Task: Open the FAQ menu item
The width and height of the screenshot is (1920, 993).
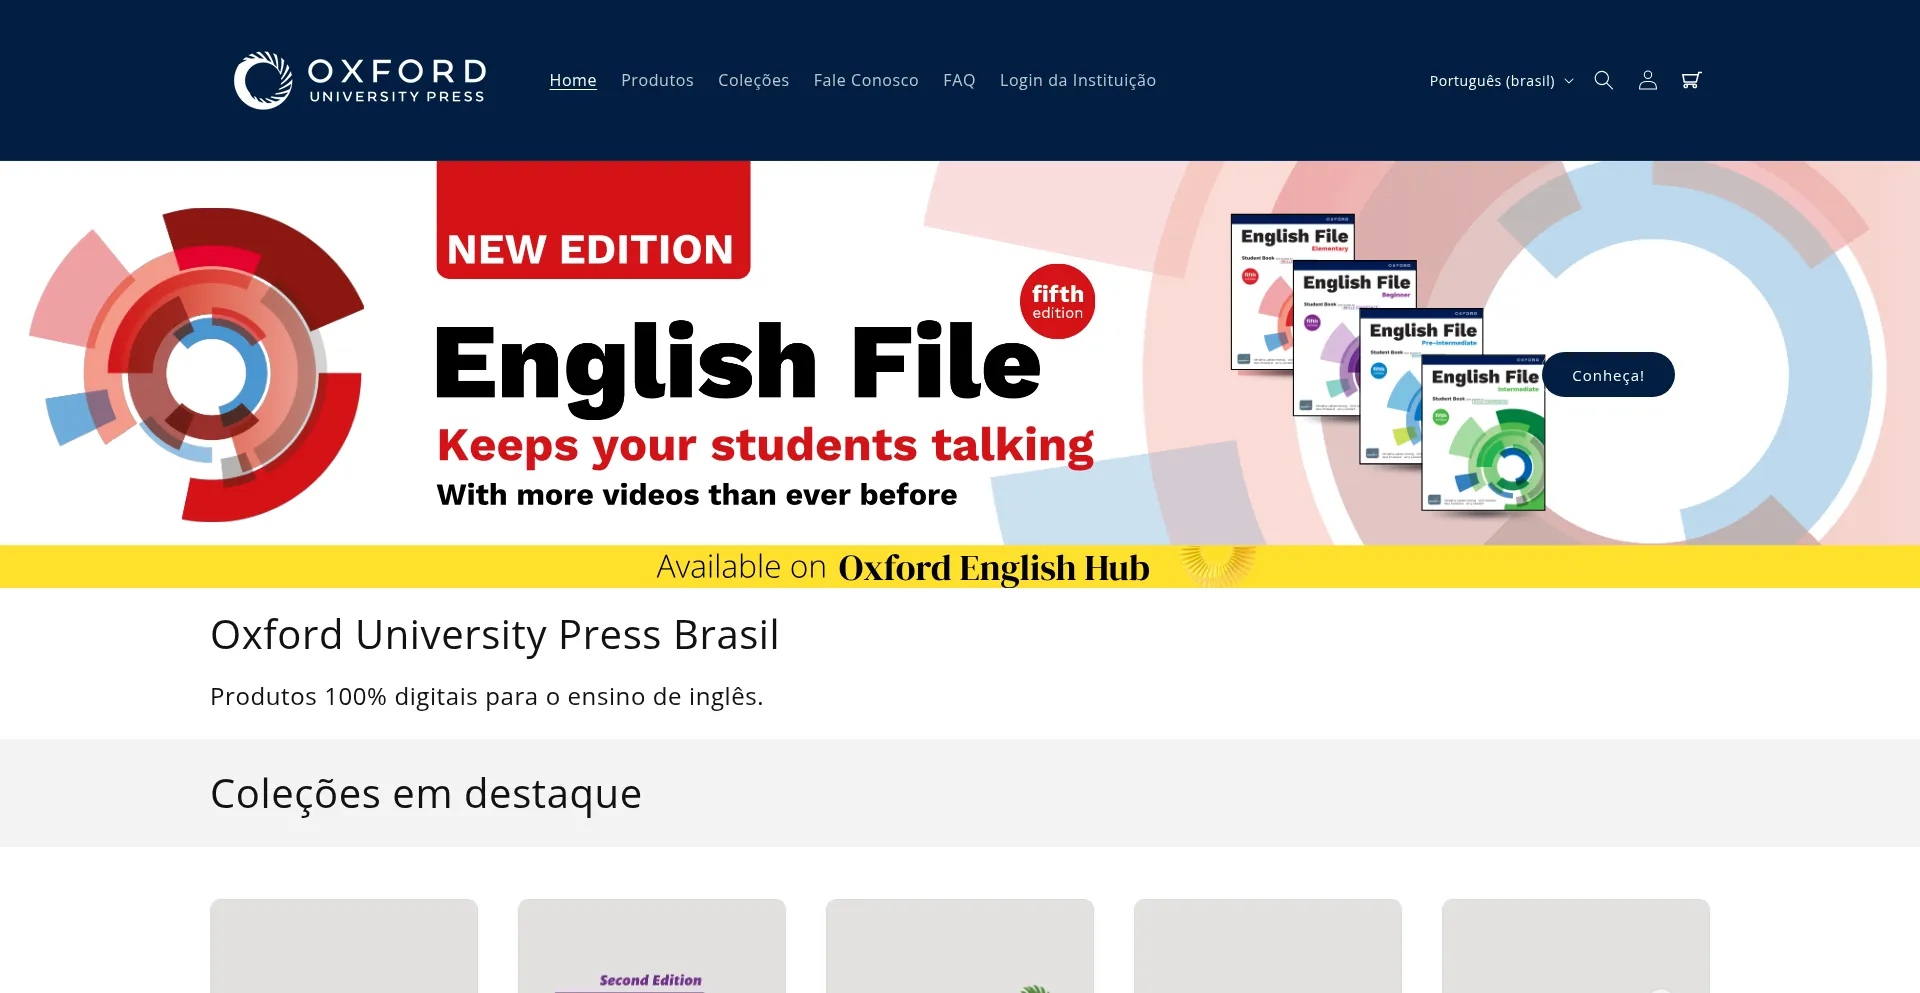Action: click(959, 80)
